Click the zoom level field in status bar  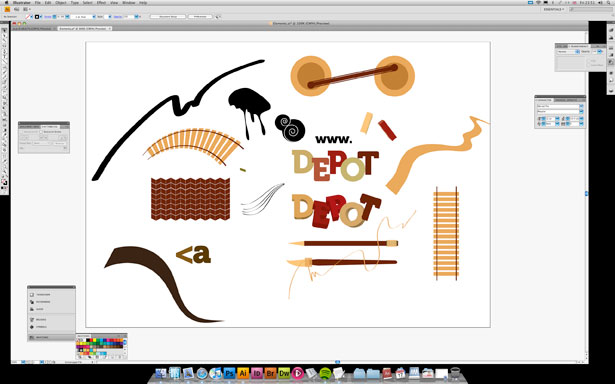[x=17, y=362]
